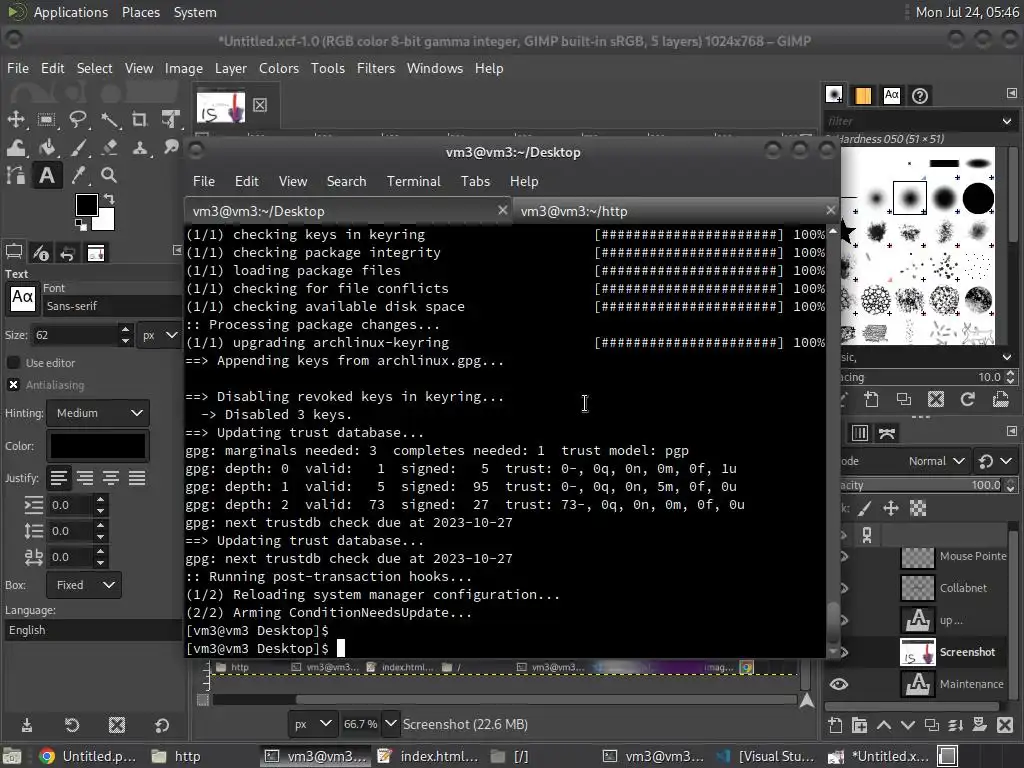Duplicate the selected layer
The image size is (1024, 768).
point(932,725)
